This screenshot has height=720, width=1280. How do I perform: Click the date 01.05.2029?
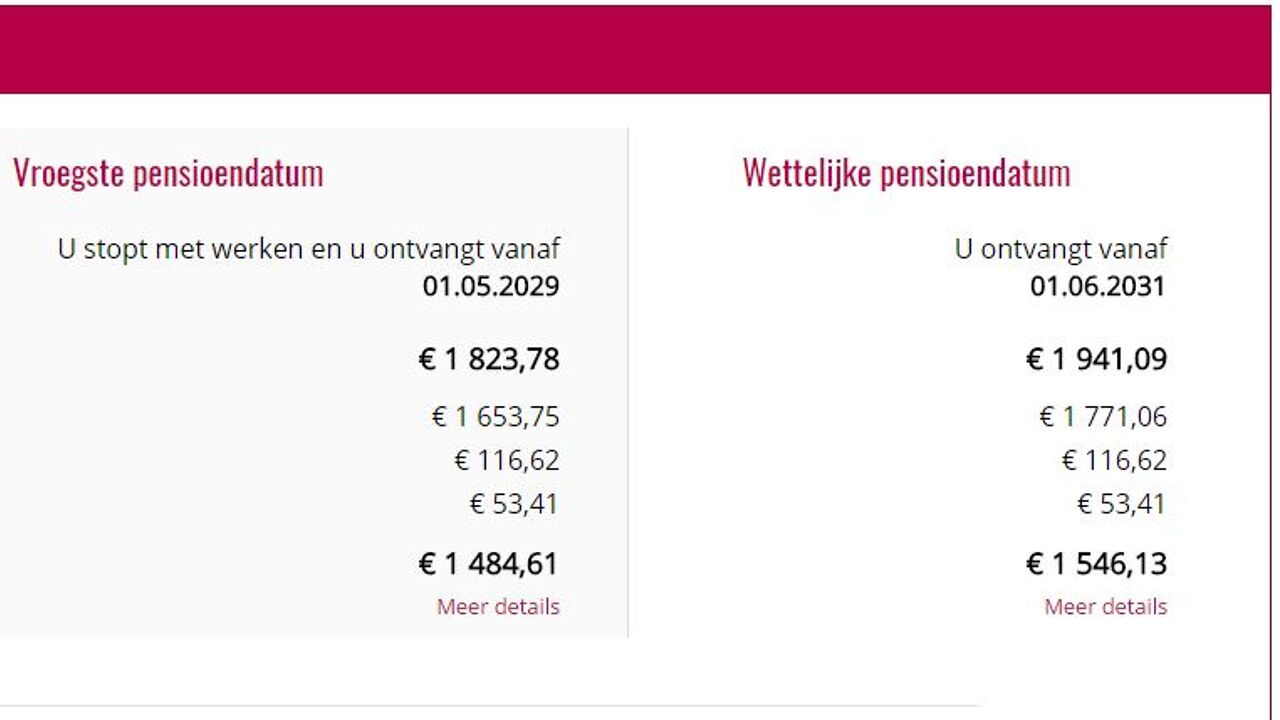click(490, 287)
